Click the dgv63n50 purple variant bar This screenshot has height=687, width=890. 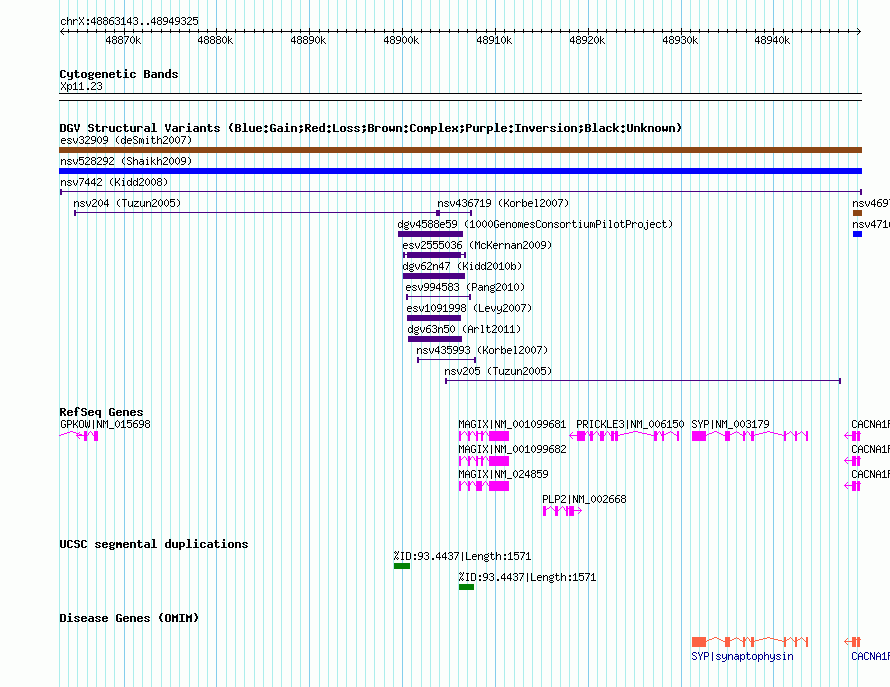(x=435, y=339)
